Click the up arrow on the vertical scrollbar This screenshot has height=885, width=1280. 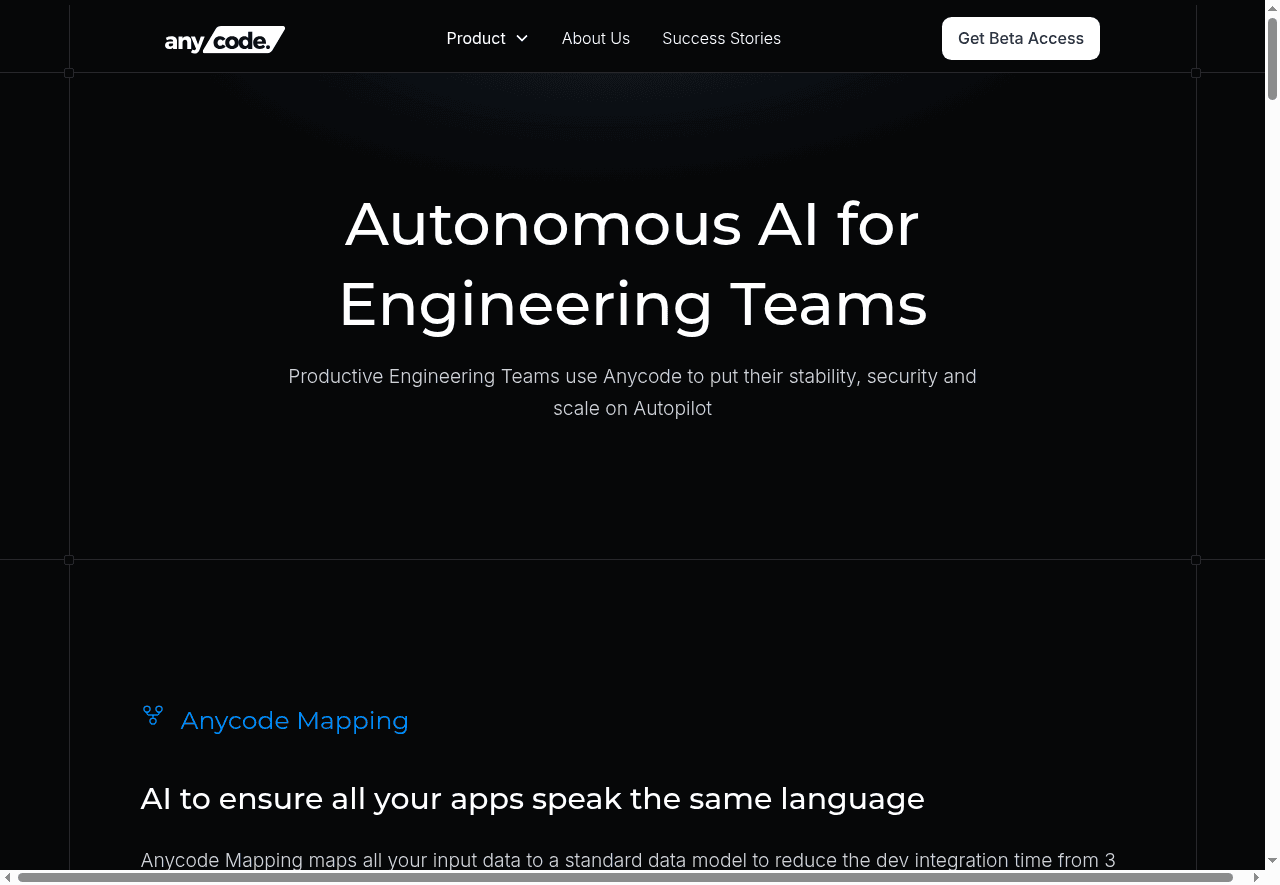(1271, 8)
